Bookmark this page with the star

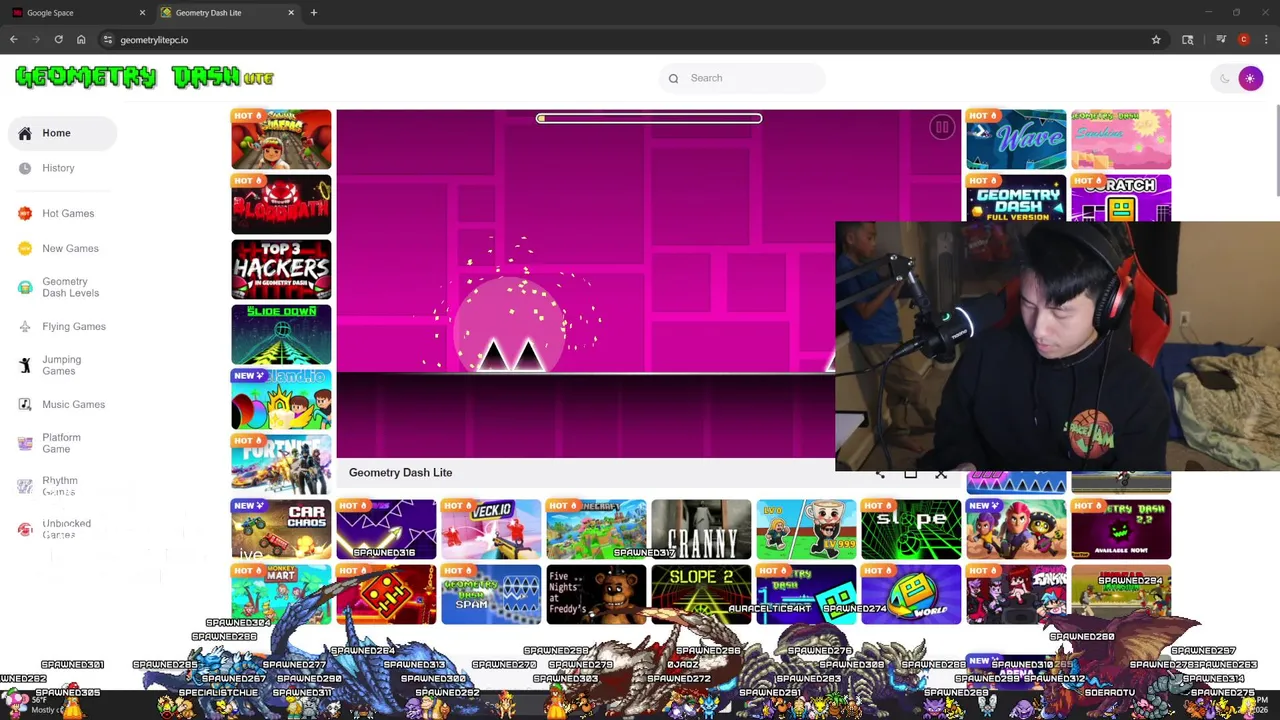pos(1156,39)
